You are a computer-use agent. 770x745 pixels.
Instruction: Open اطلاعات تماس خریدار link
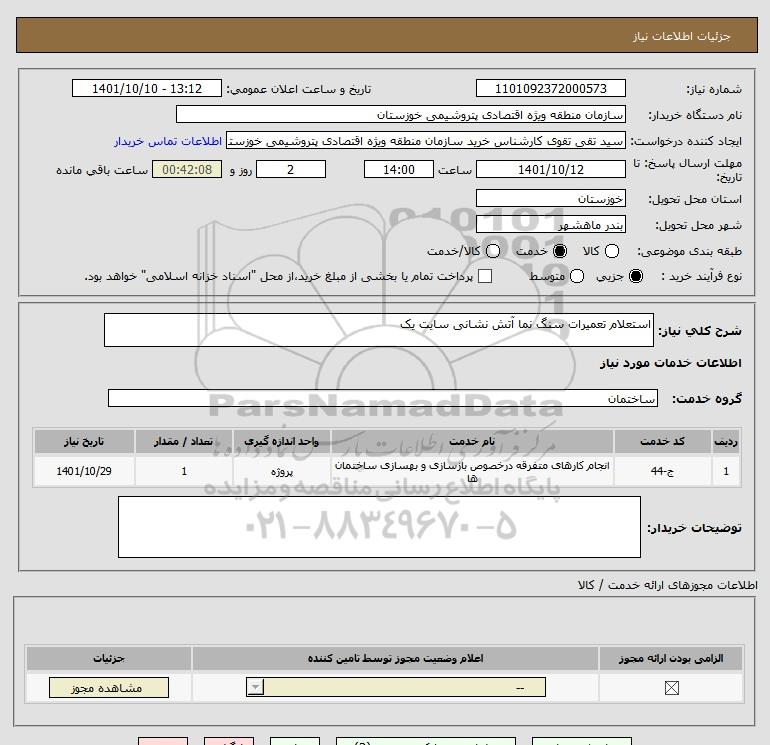point(168,141)
